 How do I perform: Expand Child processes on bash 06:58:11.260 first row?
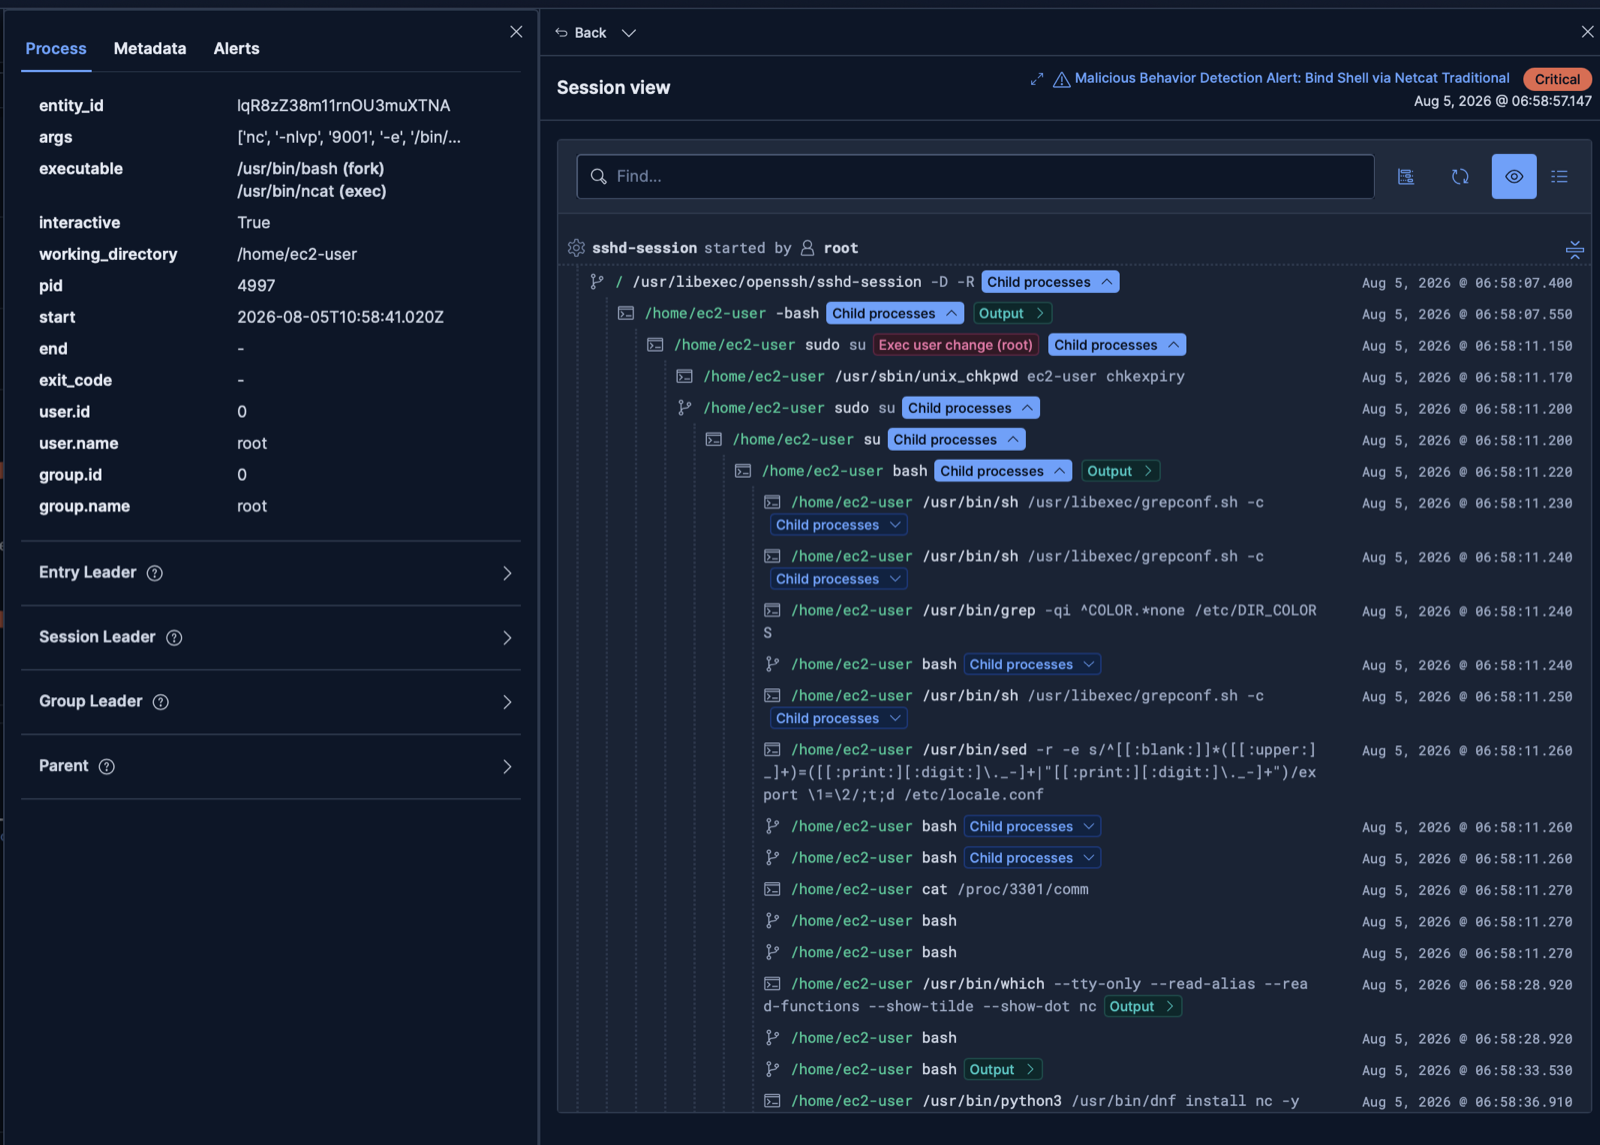click(1033, 826)
